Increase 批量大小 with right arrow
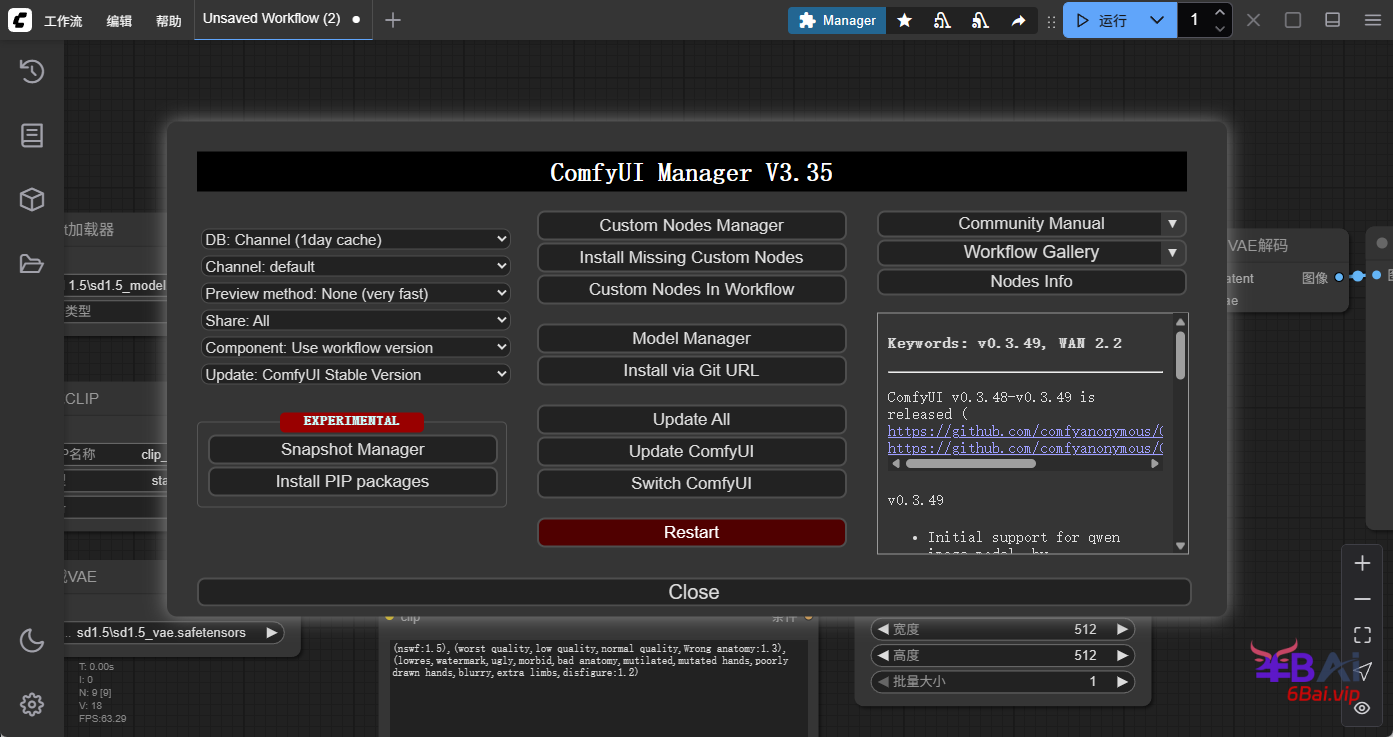Image resolution: width=1393 pixels, height=737 pixels. (x=1123, y=682)
